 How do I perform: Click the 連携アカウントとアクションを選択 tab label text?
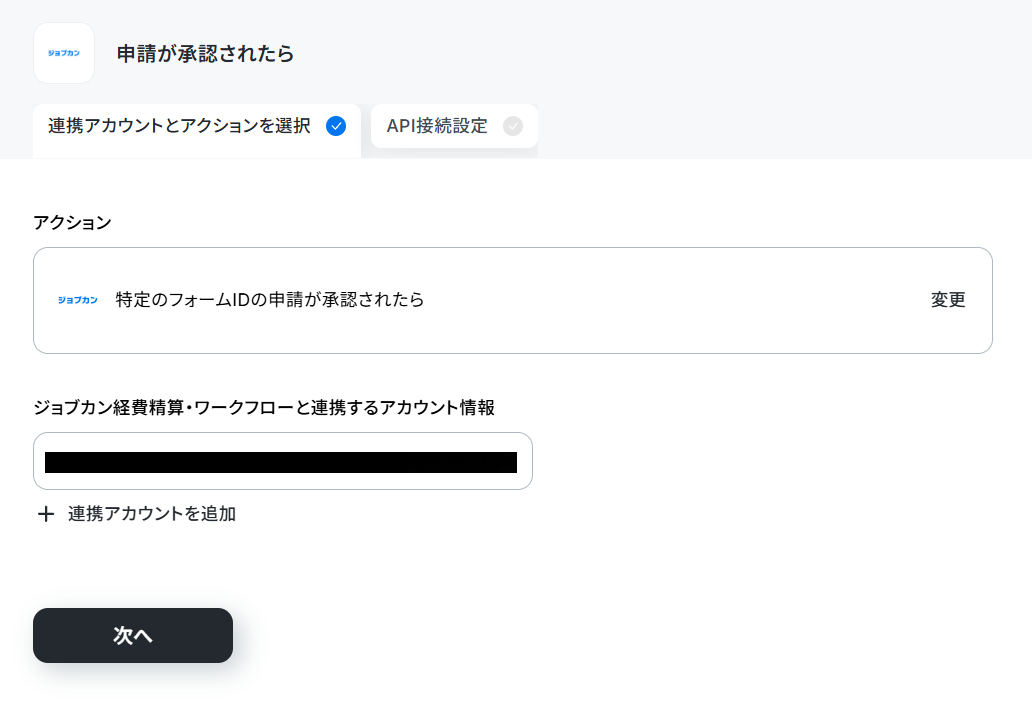pyautogui.click(x=179, y=126)
